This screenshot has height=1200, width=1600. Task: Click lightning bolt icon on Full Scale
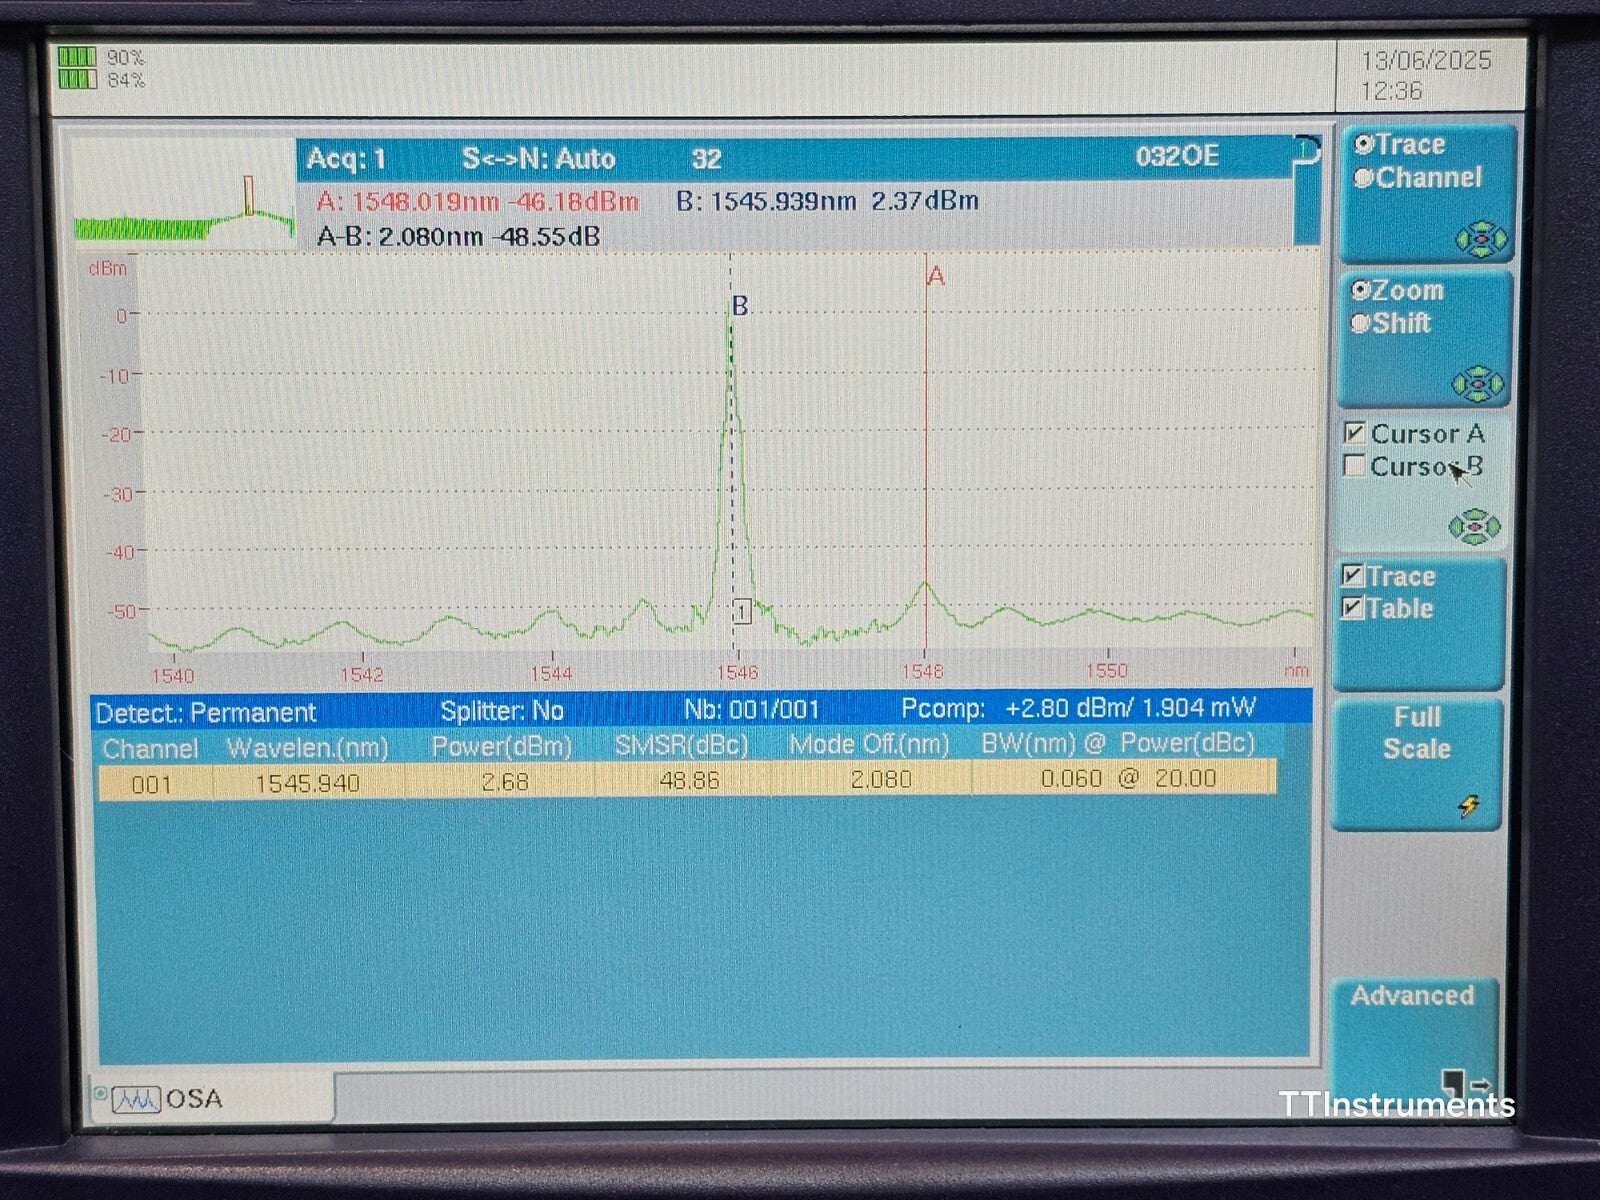[1468, 806]
